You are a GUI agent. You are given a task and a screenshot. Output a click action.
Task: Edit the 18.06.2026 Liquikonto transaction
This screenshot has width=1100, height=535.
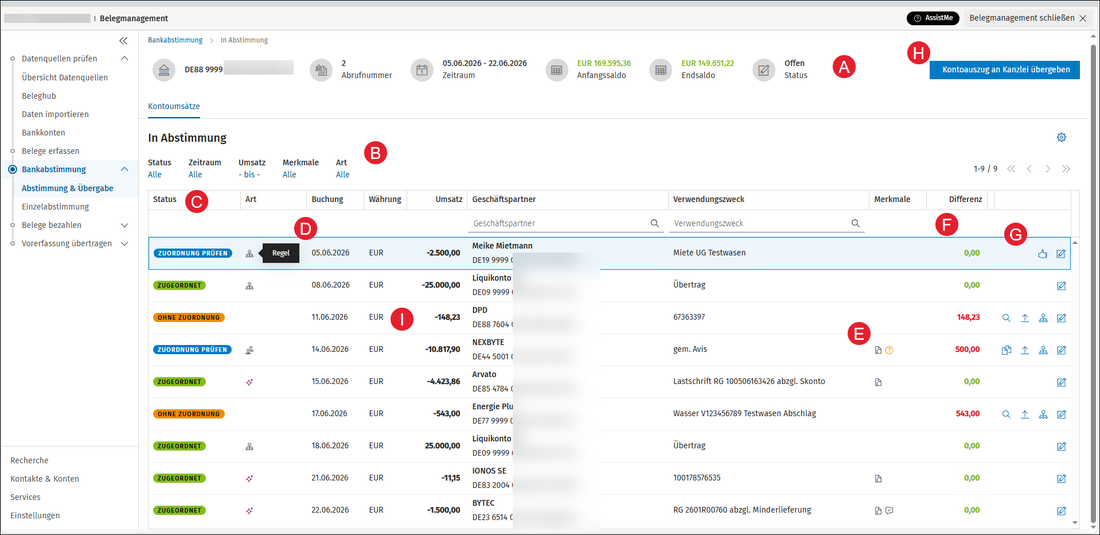click(1061, 446)
